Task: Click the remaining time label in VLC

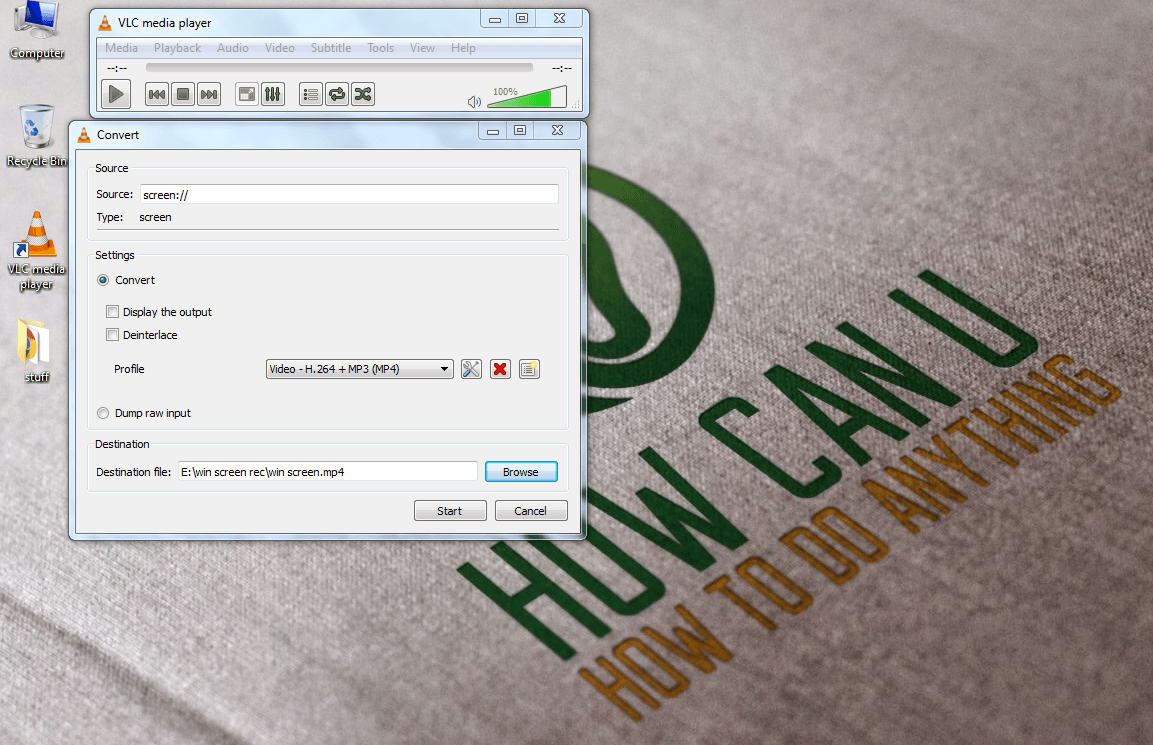Action: (x=562, y=68)
